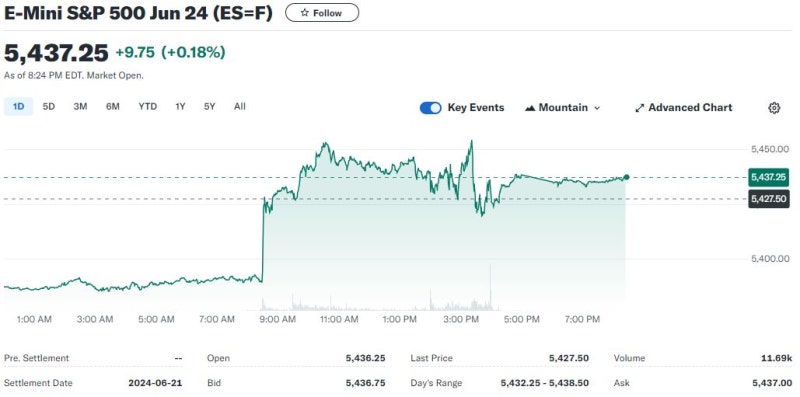
Task: Toggle the Key Events switch off
Action: pos(431,108)
